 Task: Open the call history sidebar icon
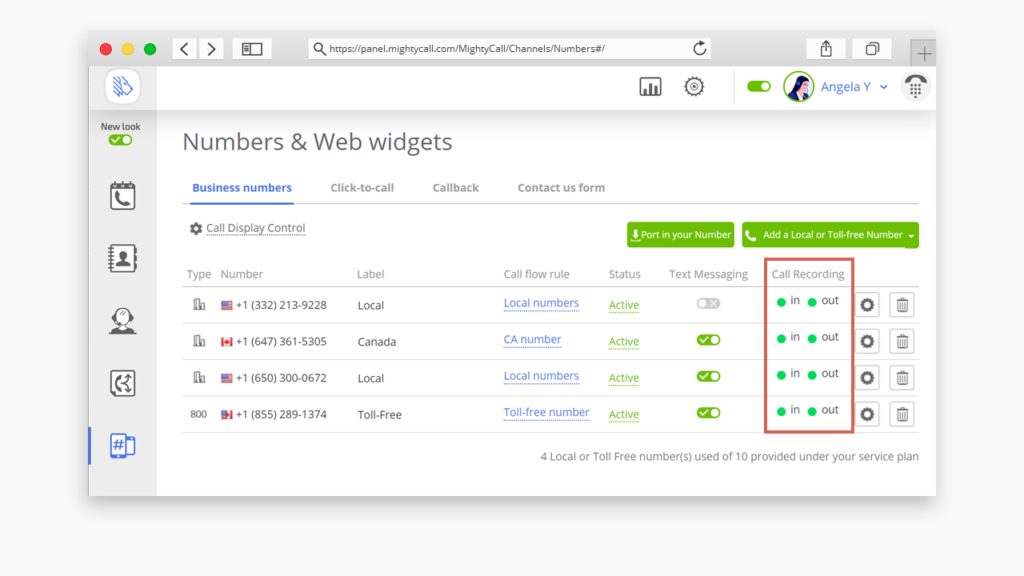122,196
